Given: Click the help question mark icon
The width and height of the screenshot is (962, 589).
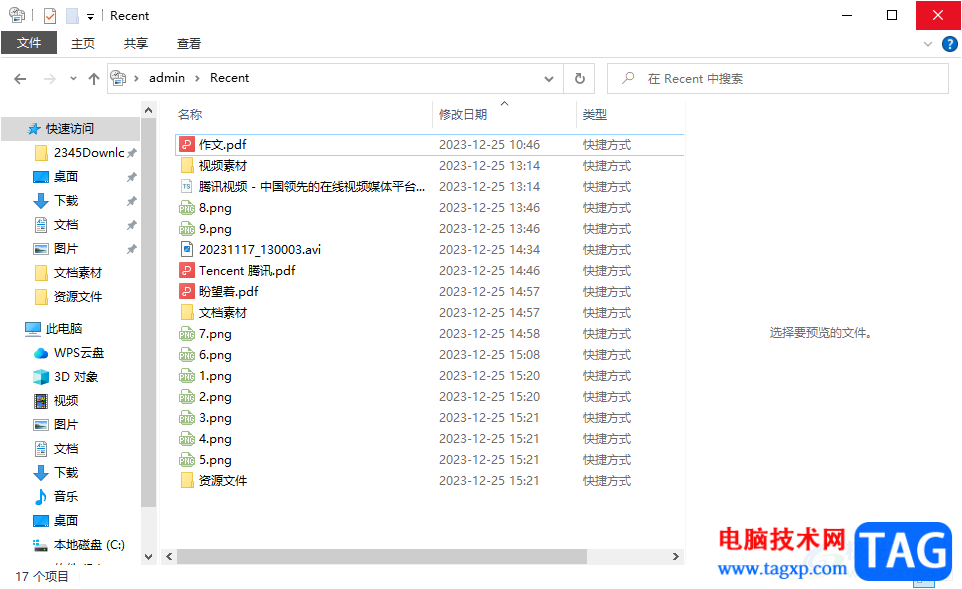Looking at the screenshot, I should pyautogui.click(x=950, y=44).
